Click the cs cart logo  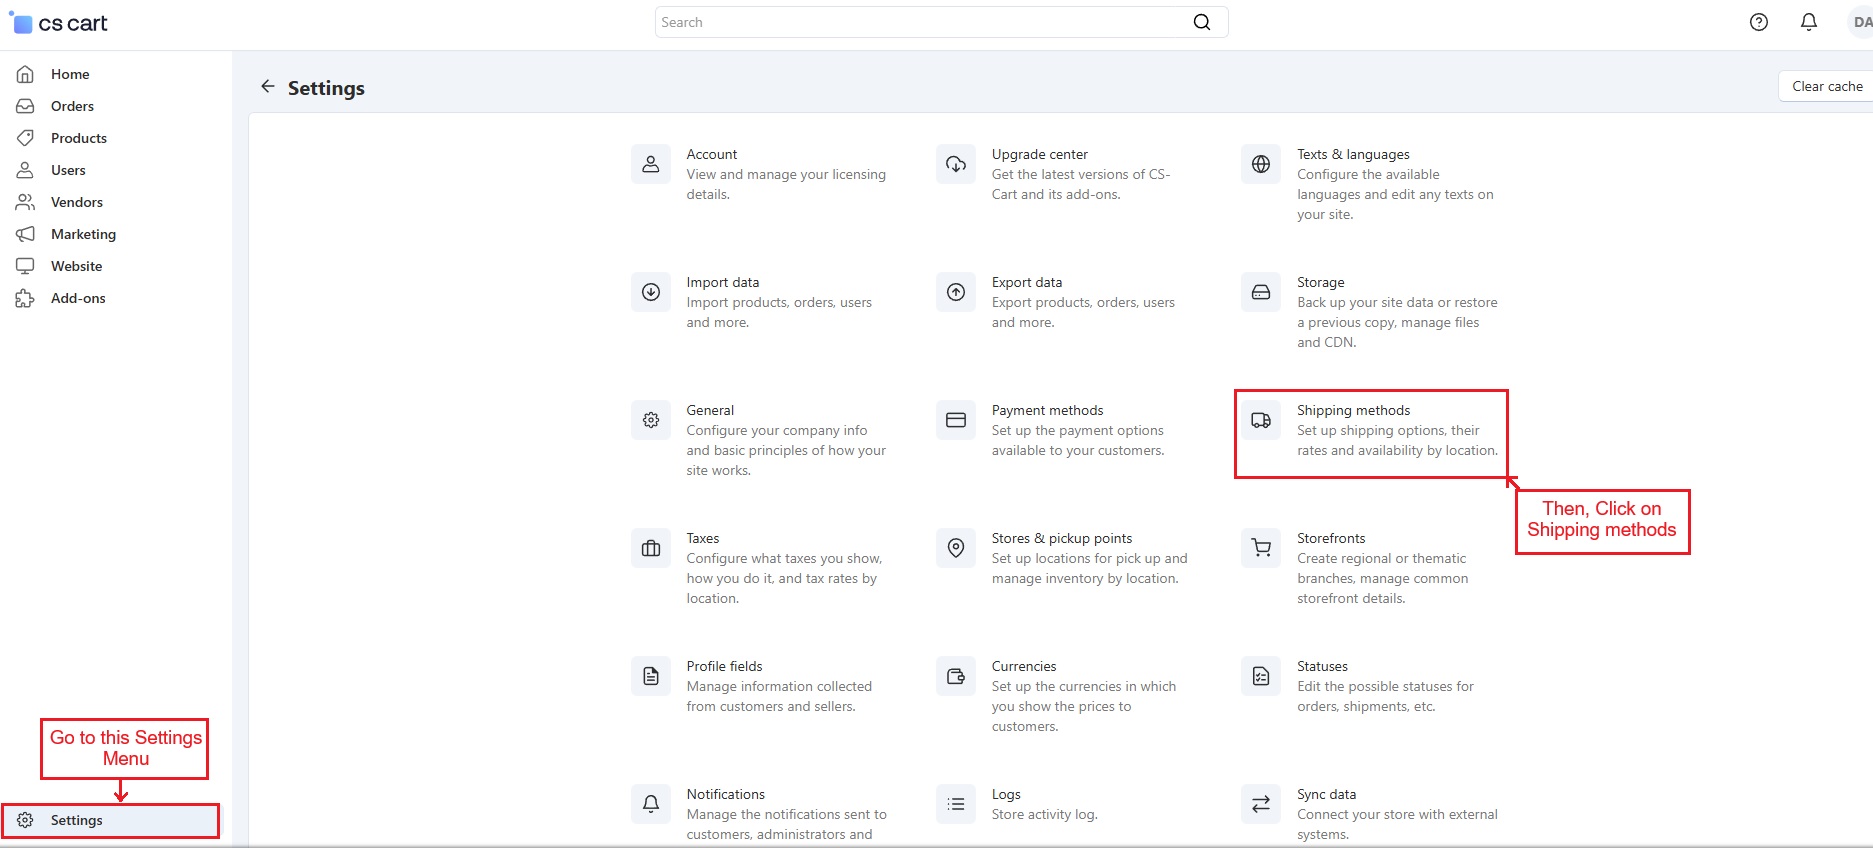click(60, 23)
